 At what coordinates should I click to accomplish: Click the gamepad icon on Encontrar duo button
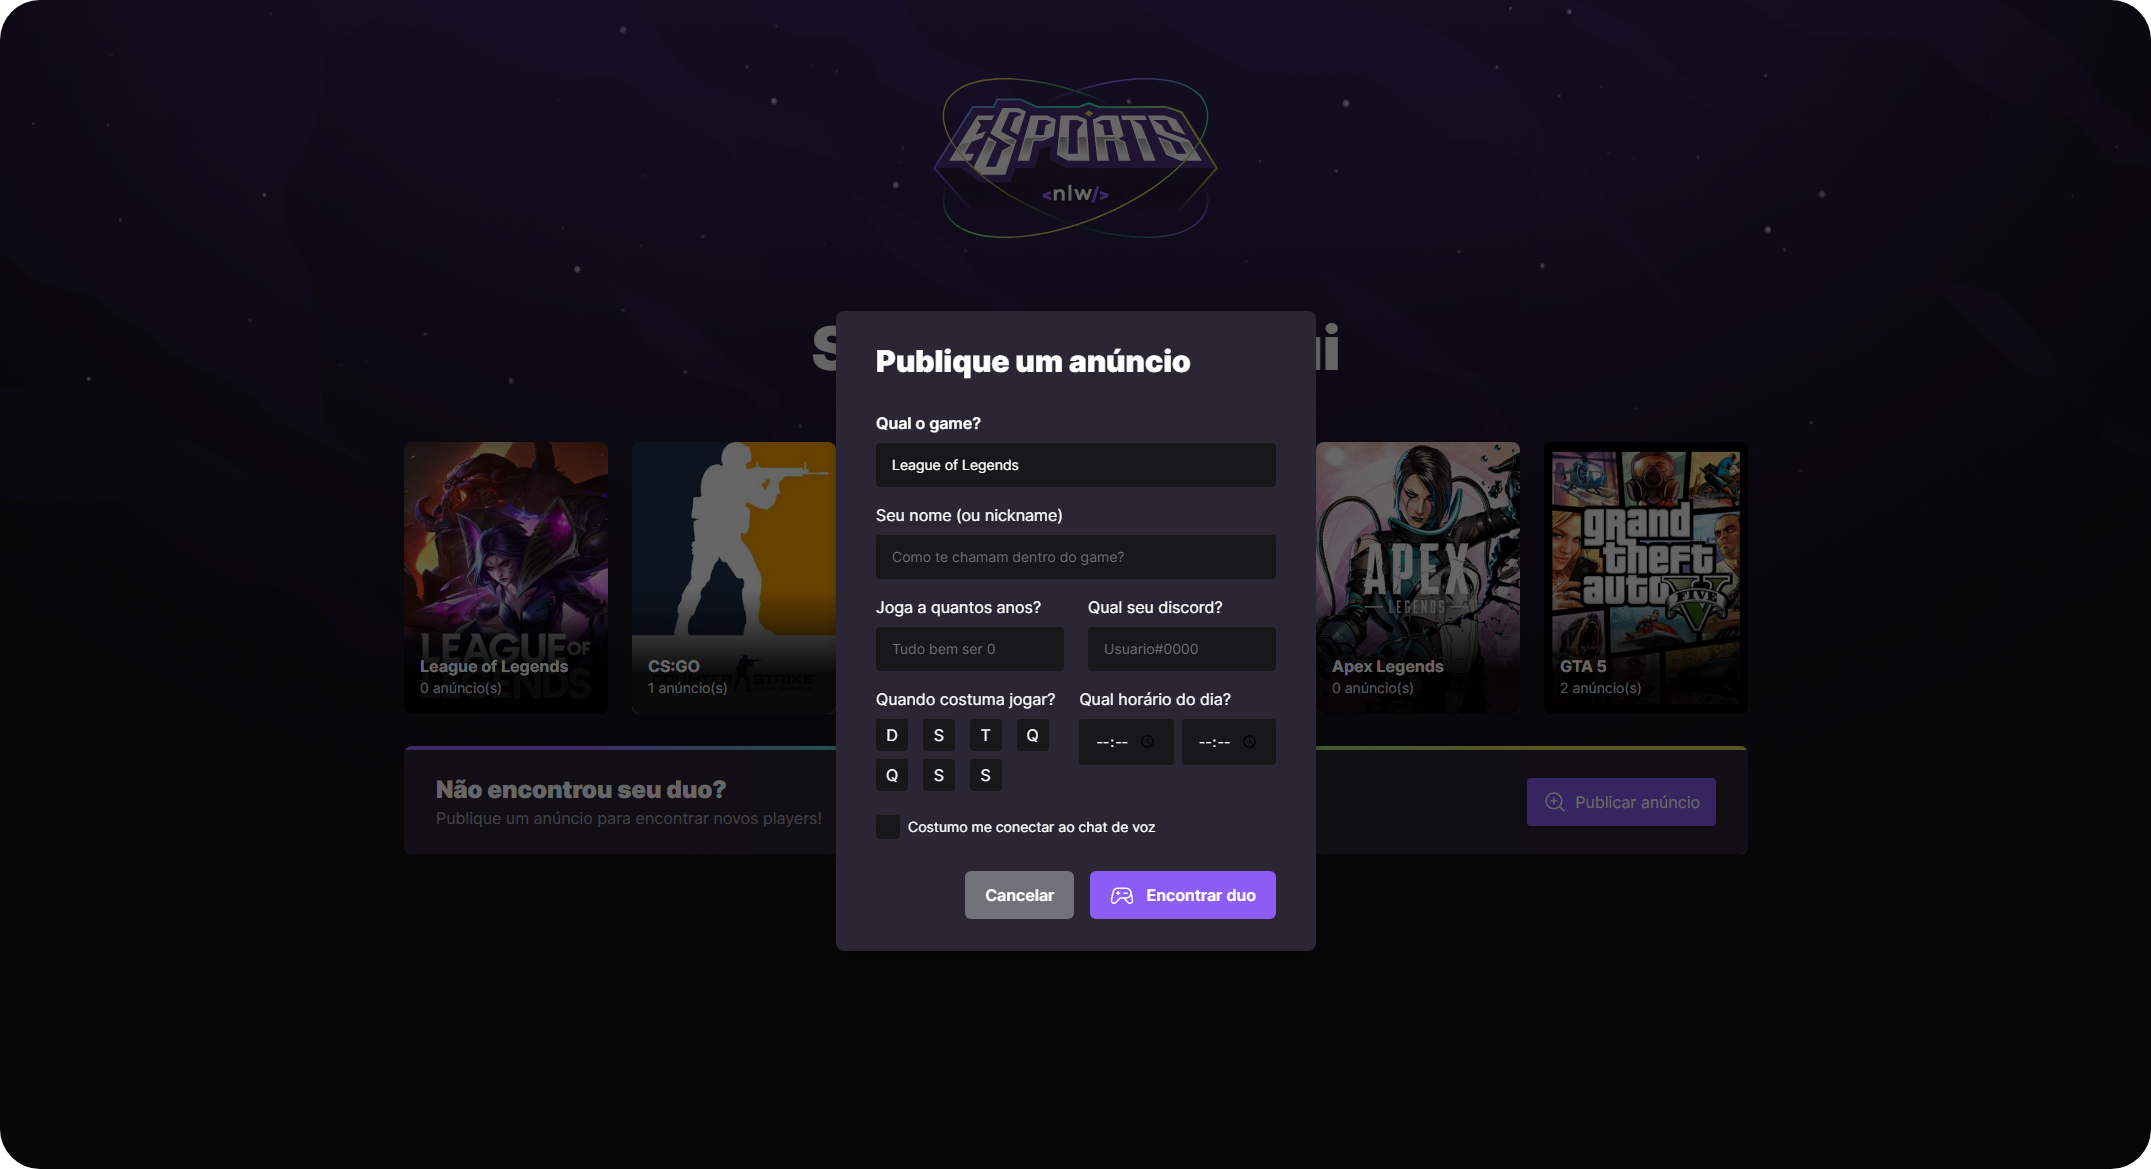pos(1123,895)
